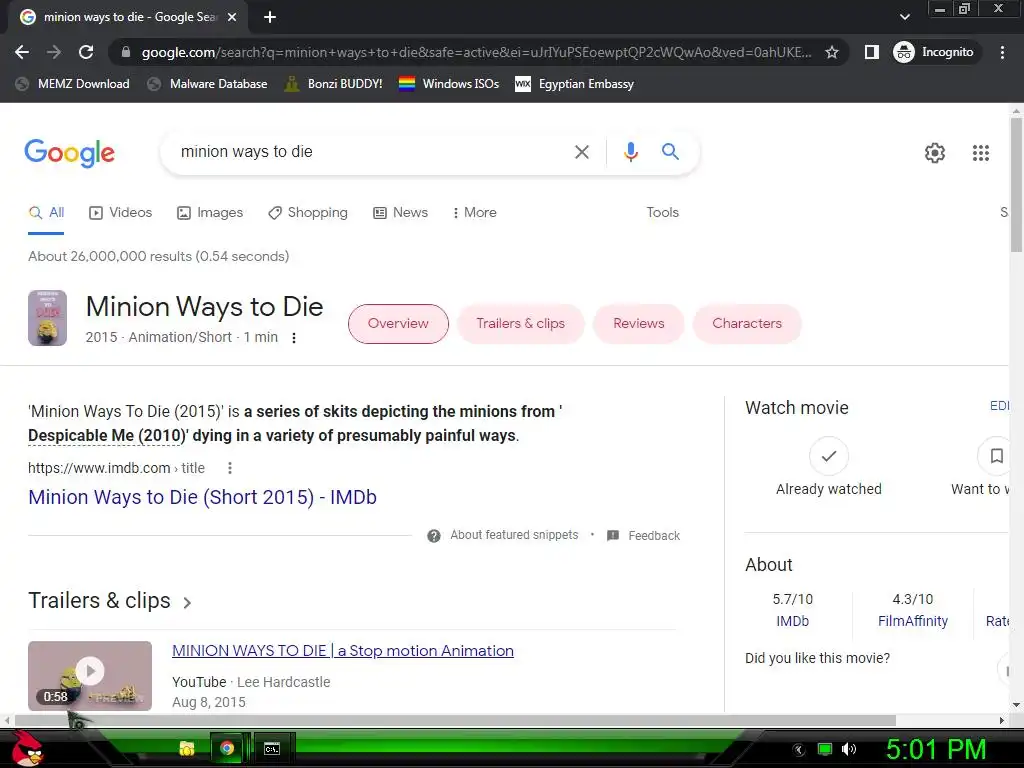The height and width of the screenshot is (768, 1024).
Task: Reload the Google search page
Action: tap(86, 52)
